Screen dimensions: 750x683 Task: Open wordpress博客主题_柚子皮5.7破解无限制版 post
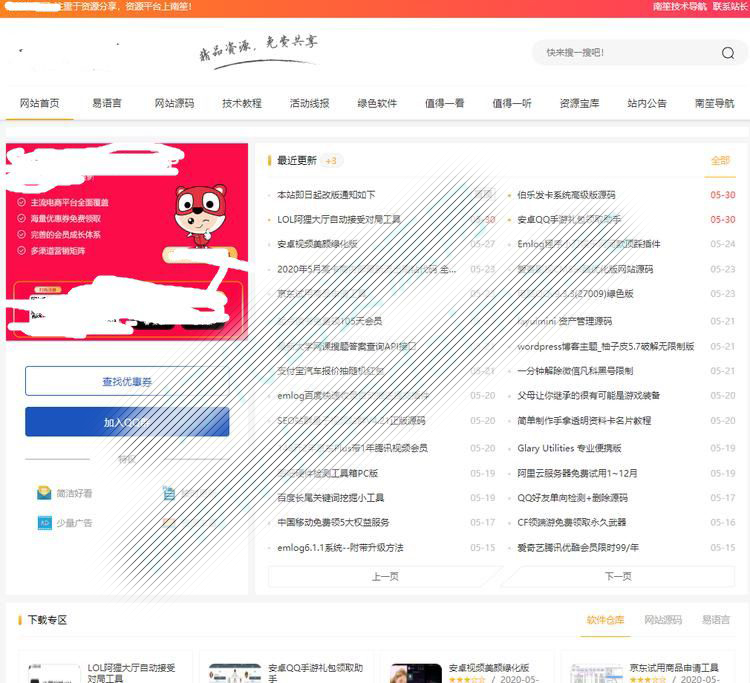pos(606,346)
